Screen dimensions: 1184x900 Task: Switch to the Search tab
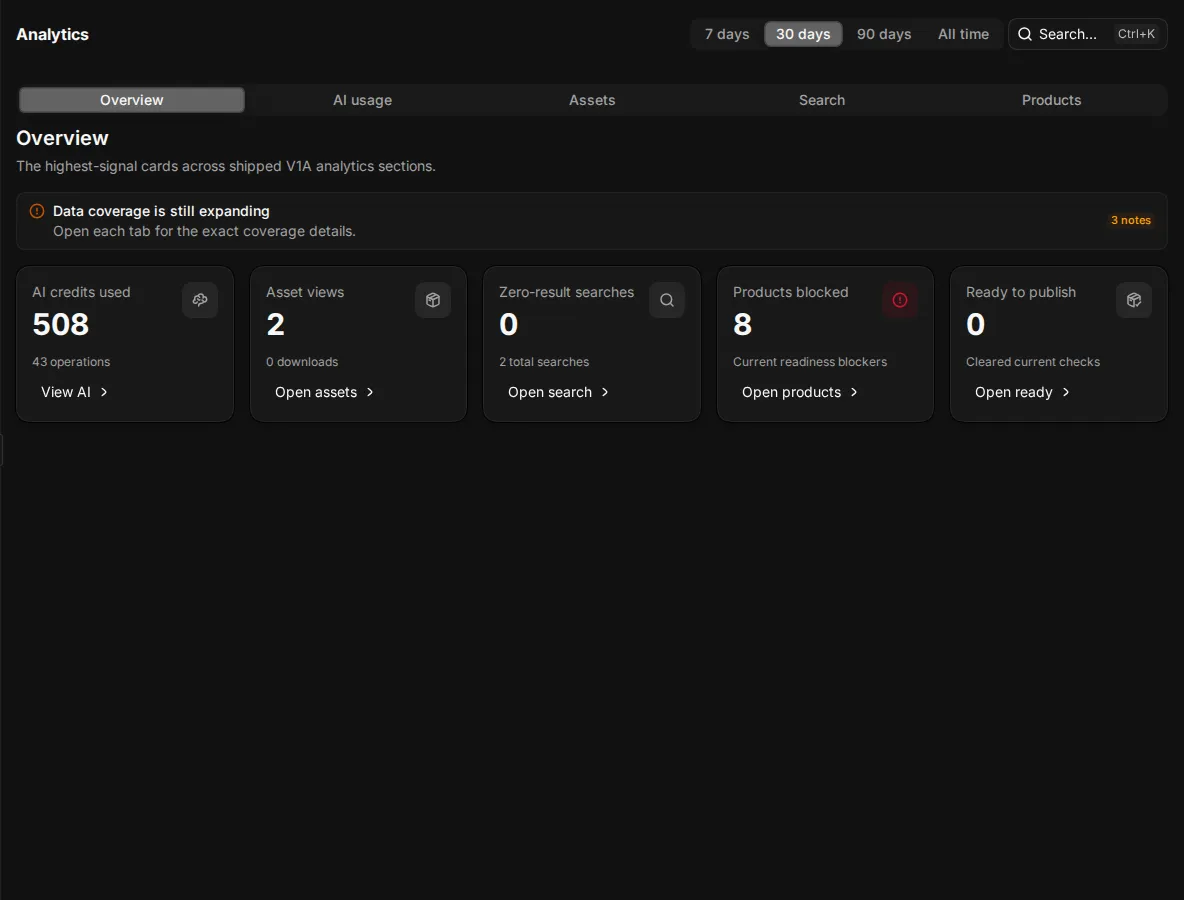pos(822,100)
